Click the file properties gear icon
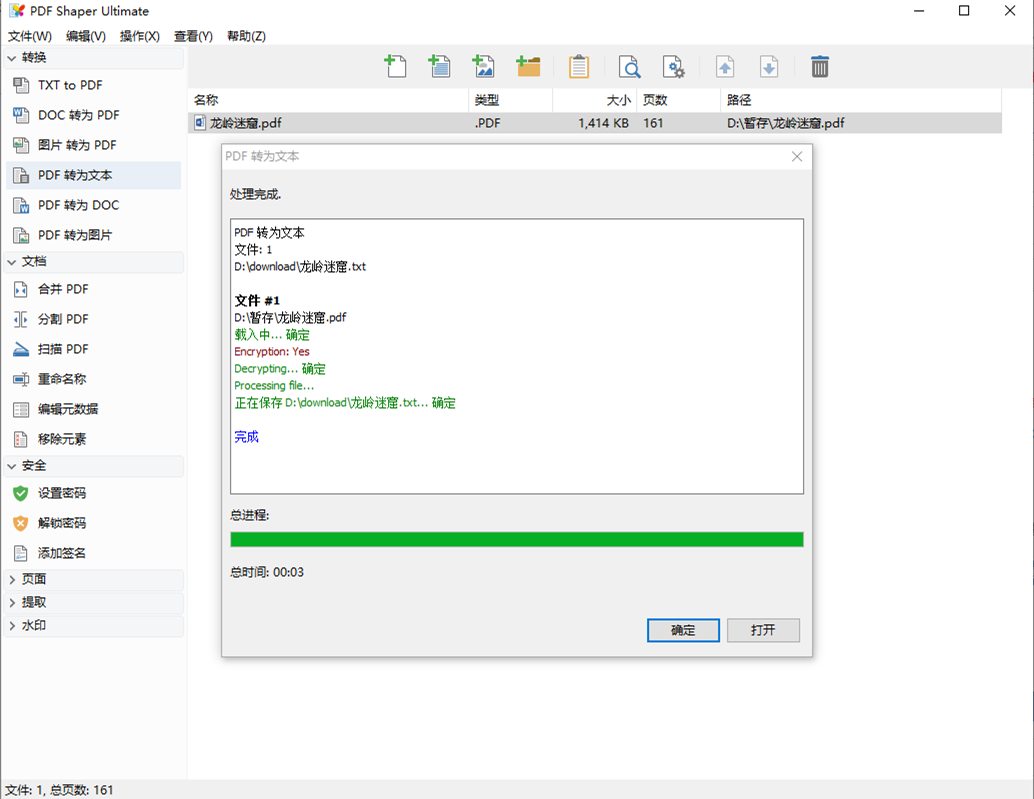This screenshot has width=1034, height=799. tap(675, 67)
